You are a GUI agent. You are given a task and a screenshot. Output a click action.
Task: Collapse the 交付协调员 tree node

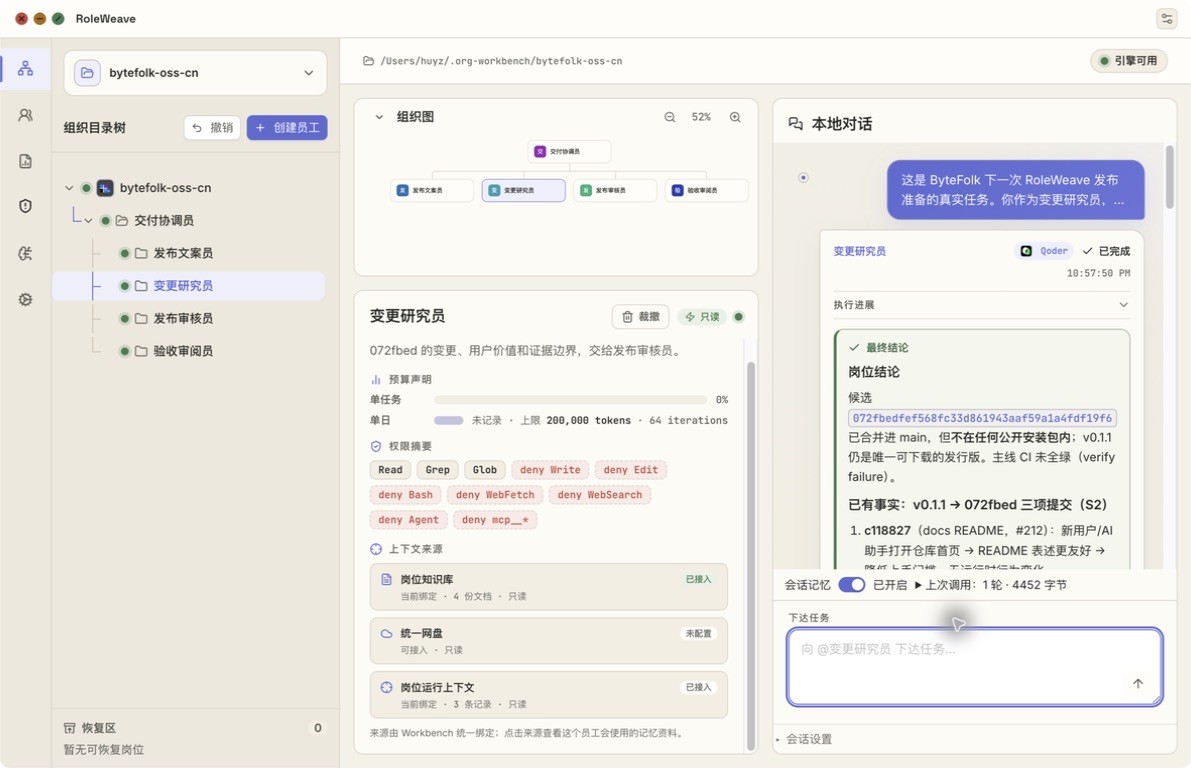click(x=89, y=220)
